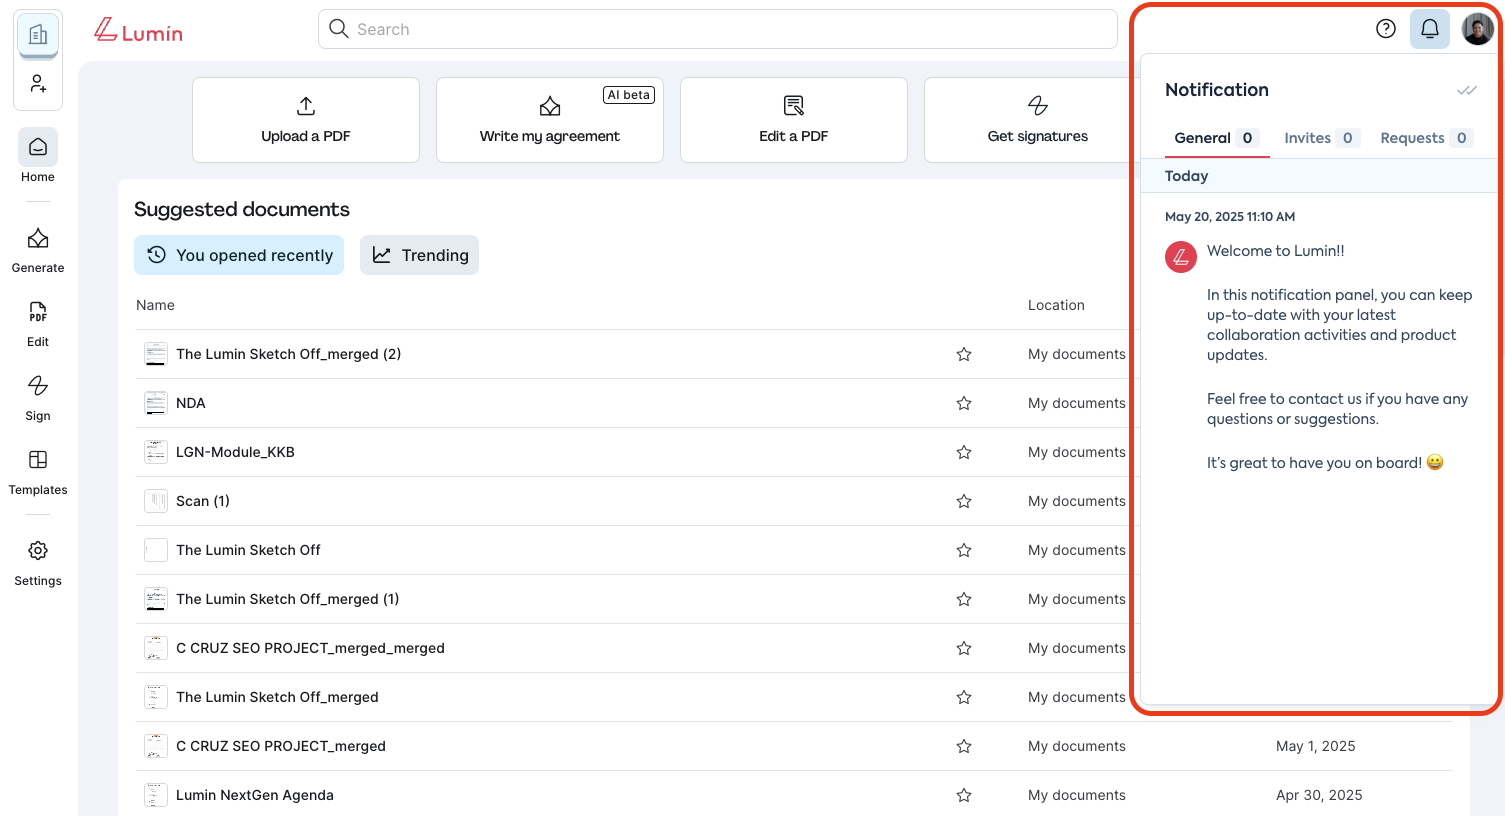
Task: Open the organization building icon in sidebar
Action: click(38, 35)
